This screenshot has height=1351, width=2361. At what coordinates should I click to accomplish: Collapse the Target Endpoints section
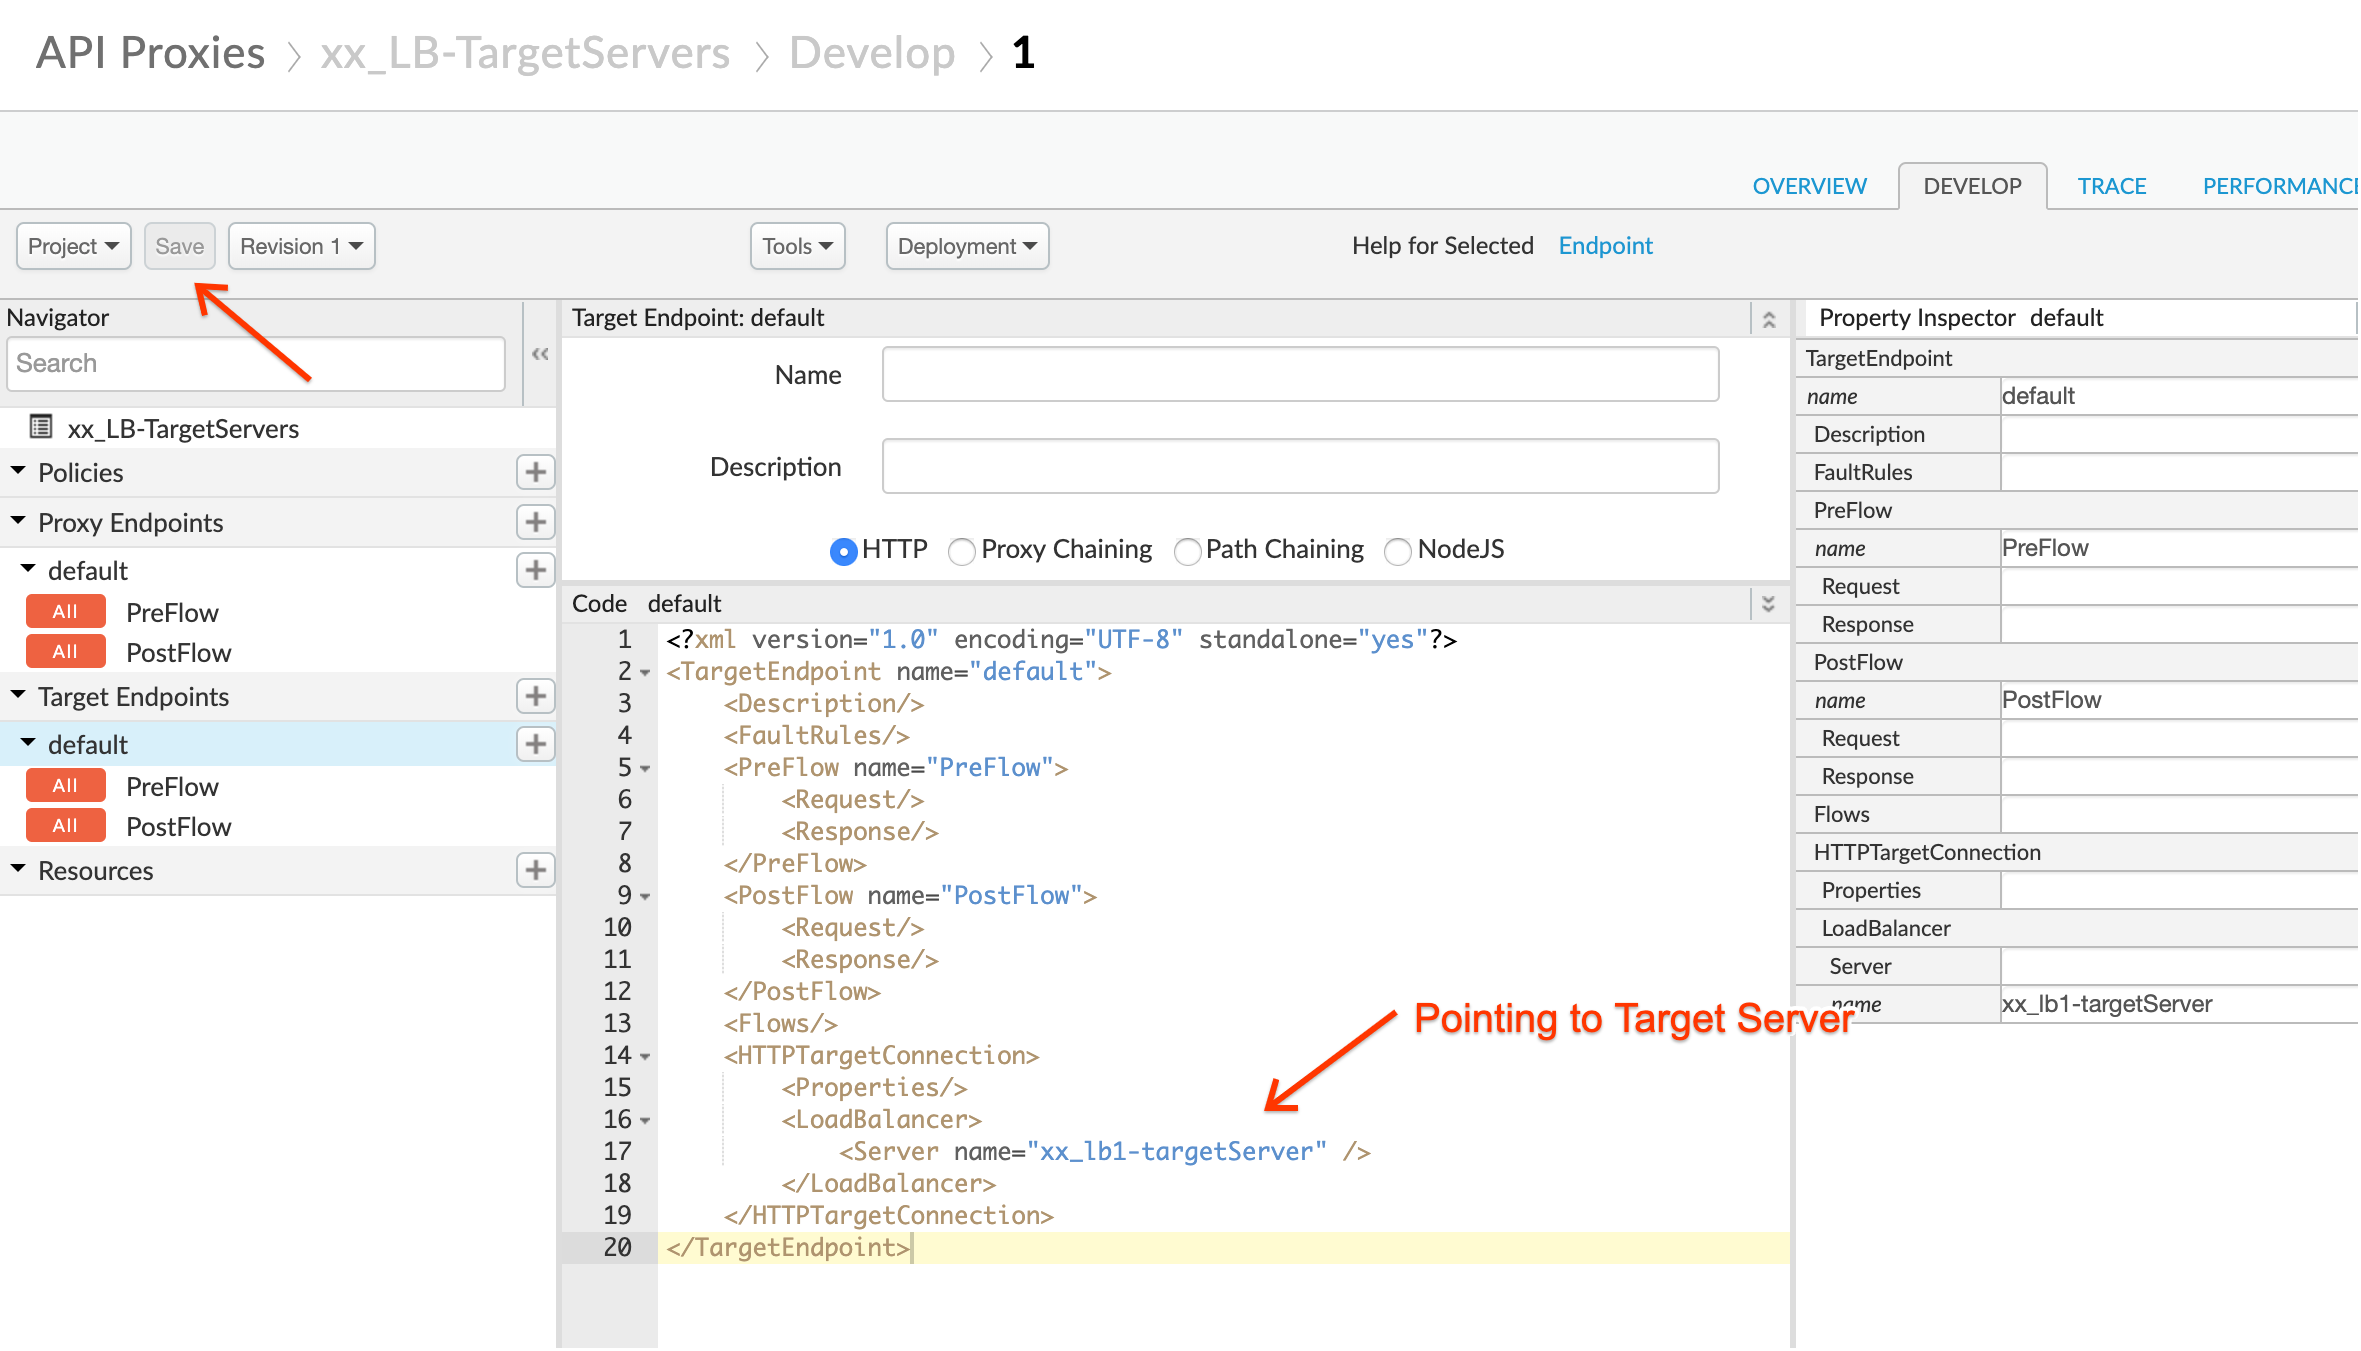coord(18,694)
